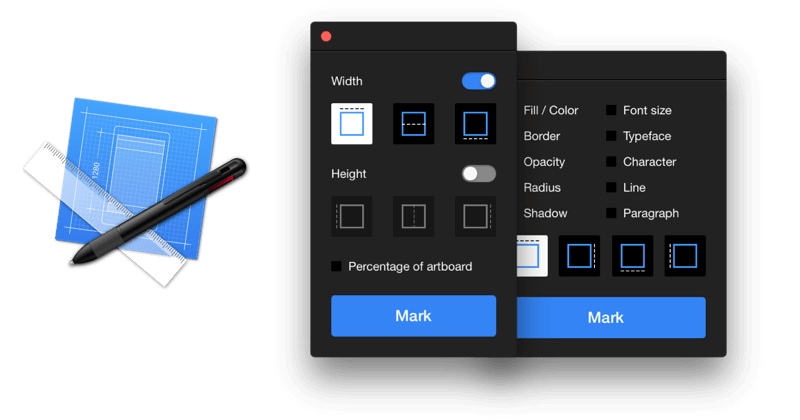Click the Height label text
The width and height of the screenshot is (800, 420).
pos(348,174)
